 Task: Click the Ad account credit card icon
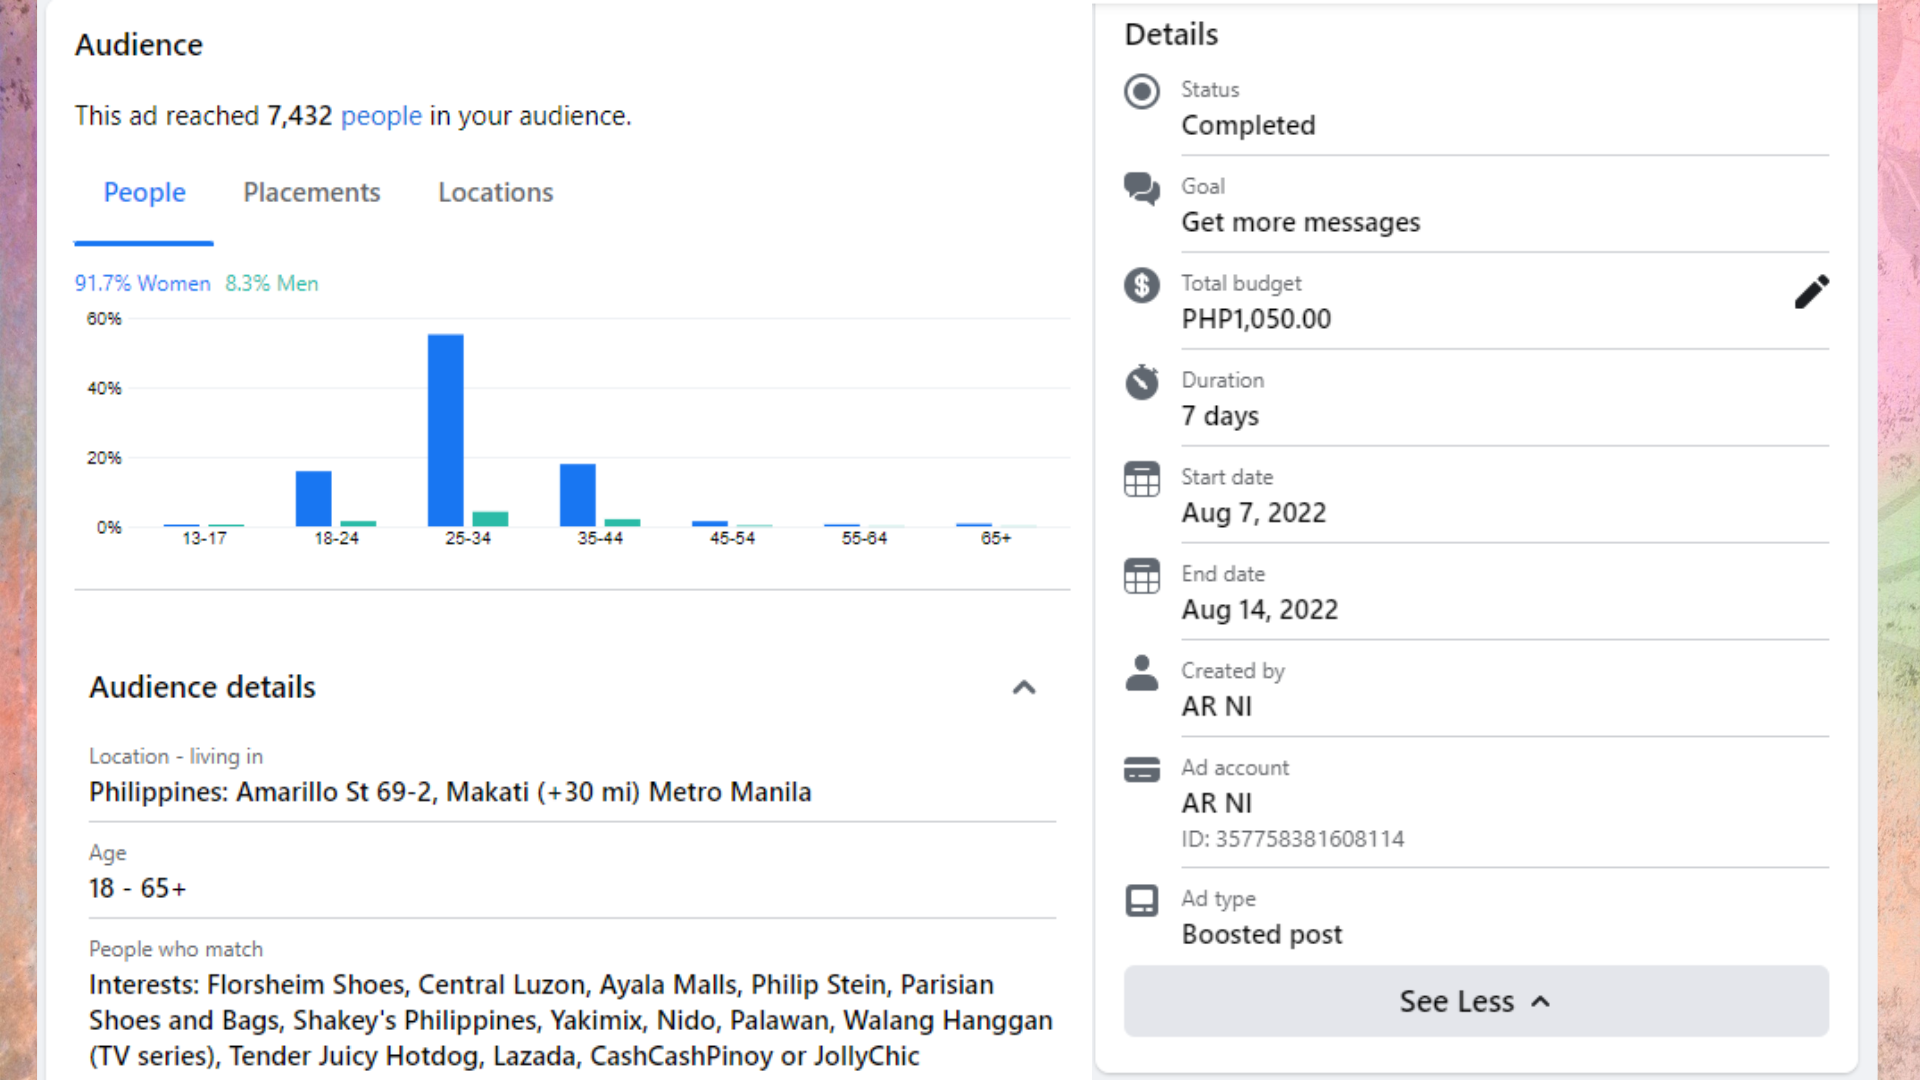[1141, 769]
